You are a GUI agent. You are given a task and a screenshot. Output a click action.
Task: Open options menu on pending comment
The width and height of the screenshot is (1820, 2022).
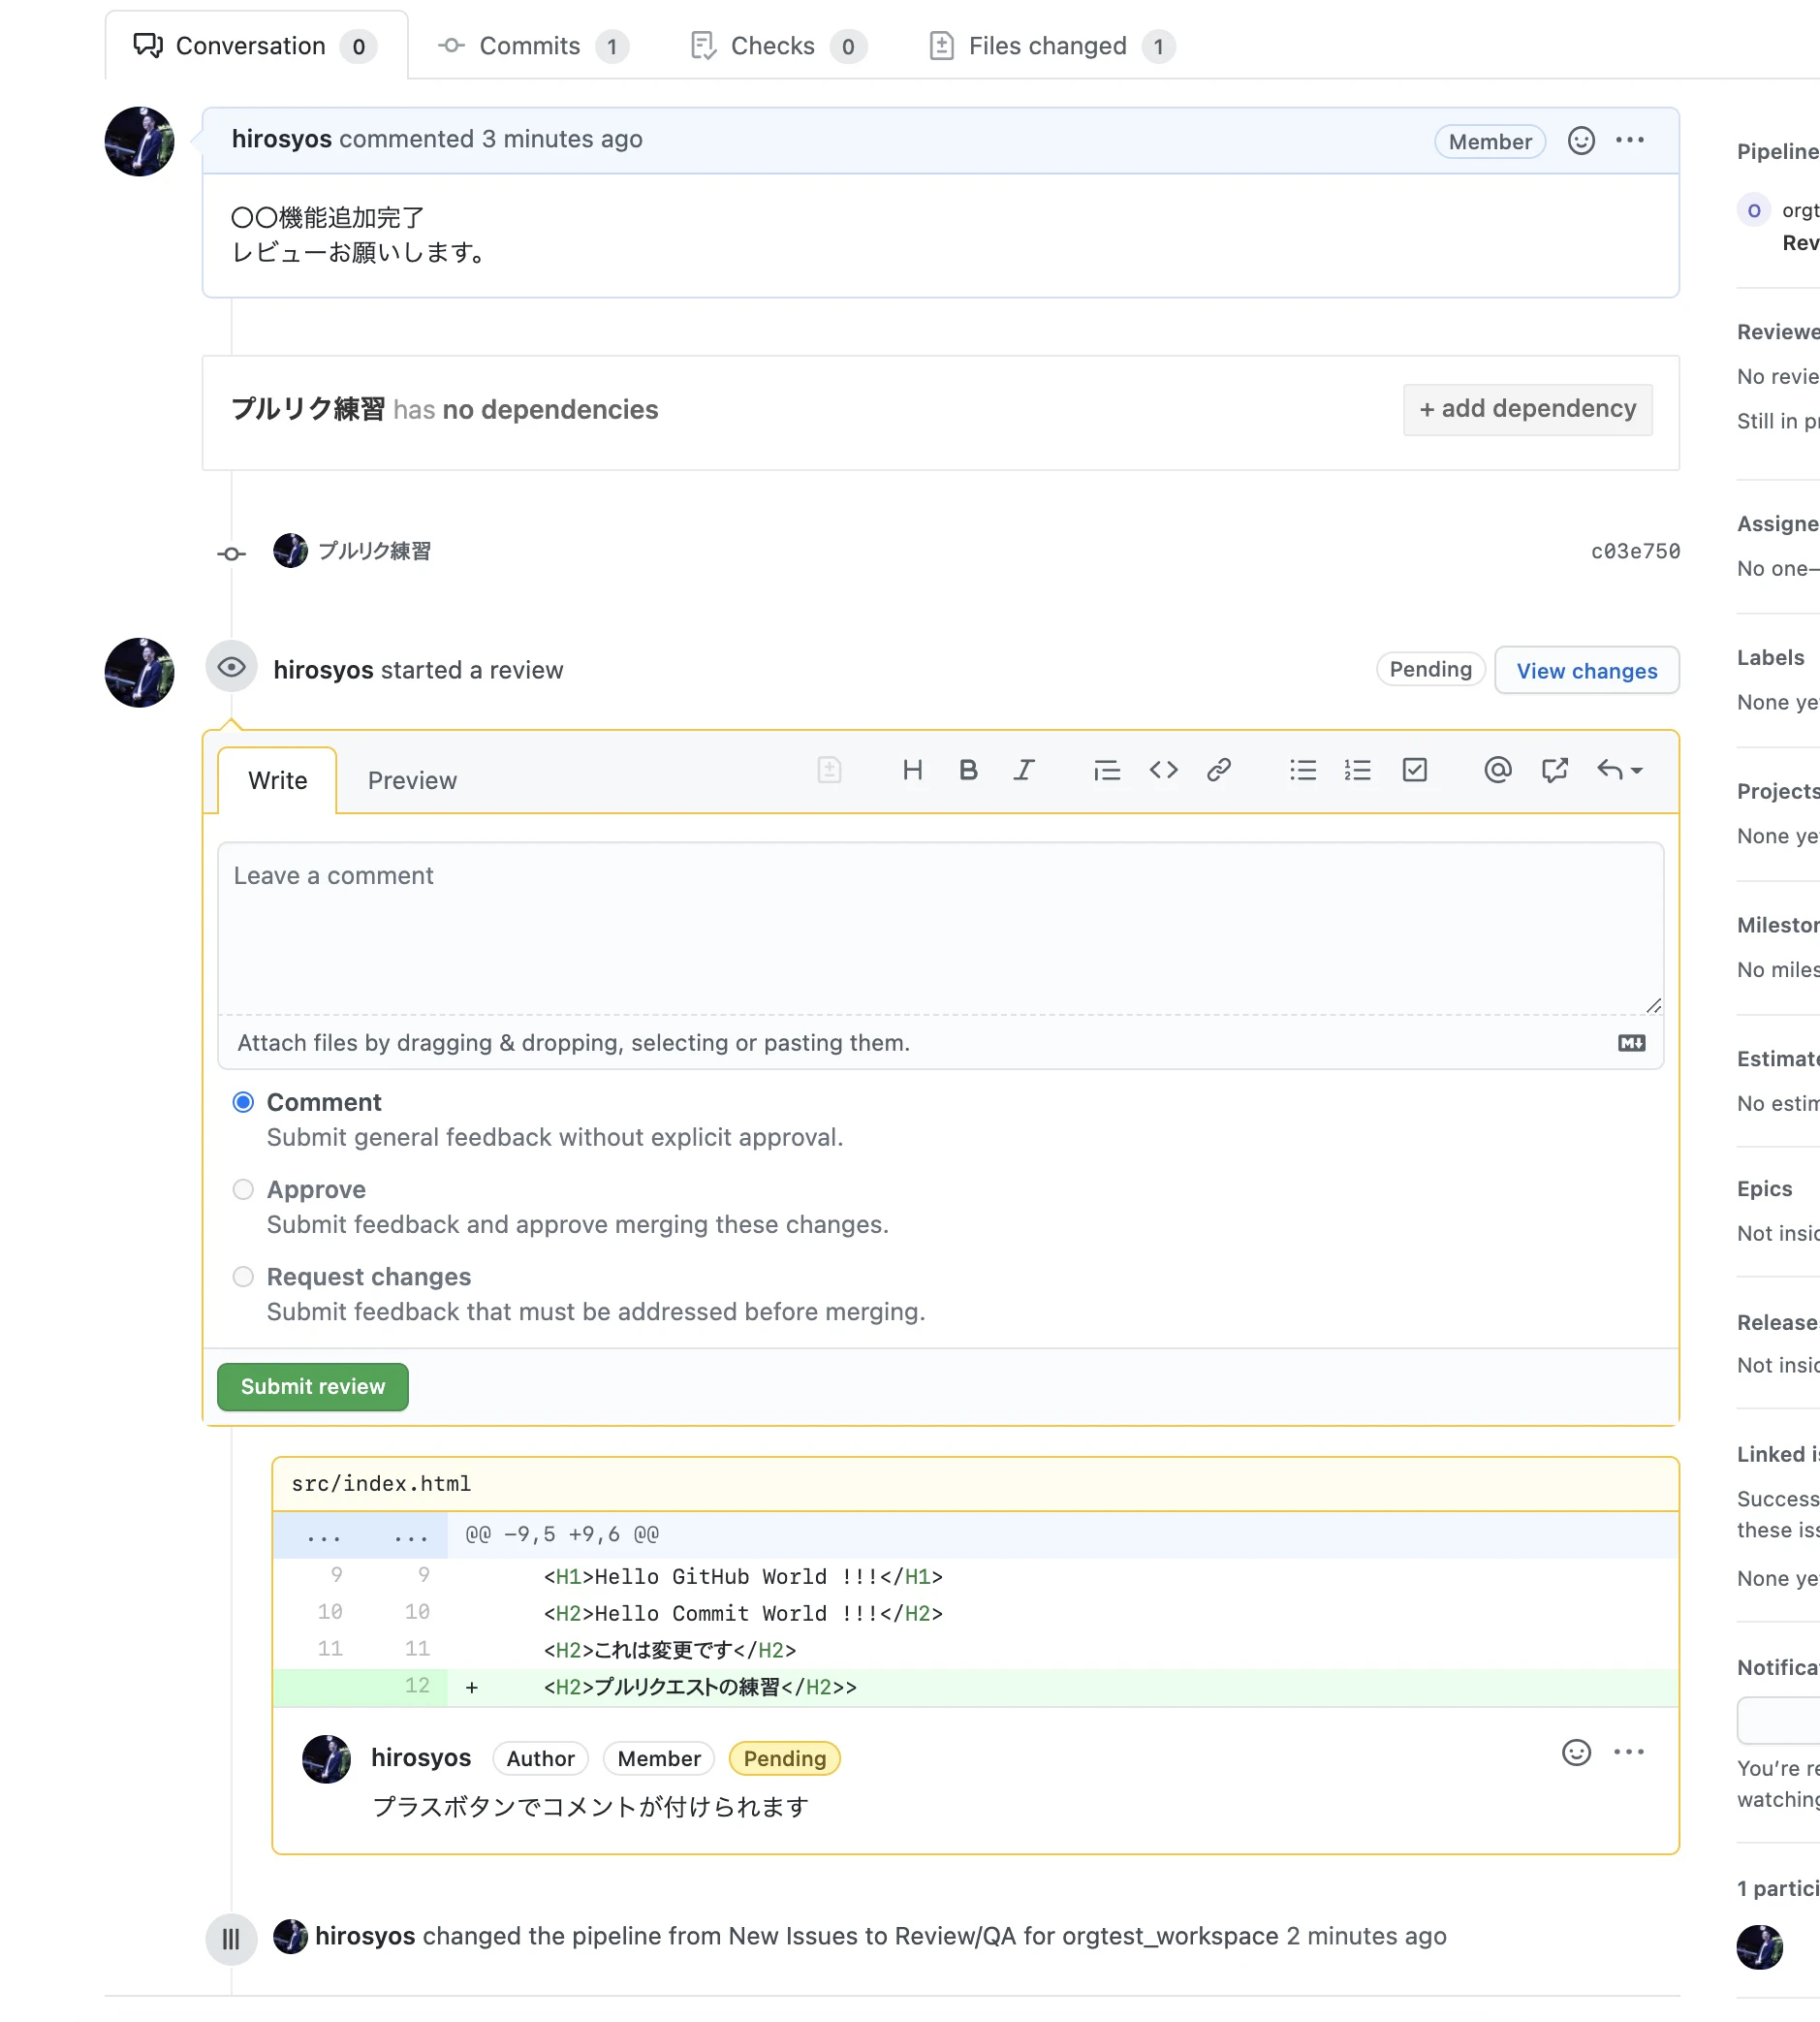[1629, 1752]
